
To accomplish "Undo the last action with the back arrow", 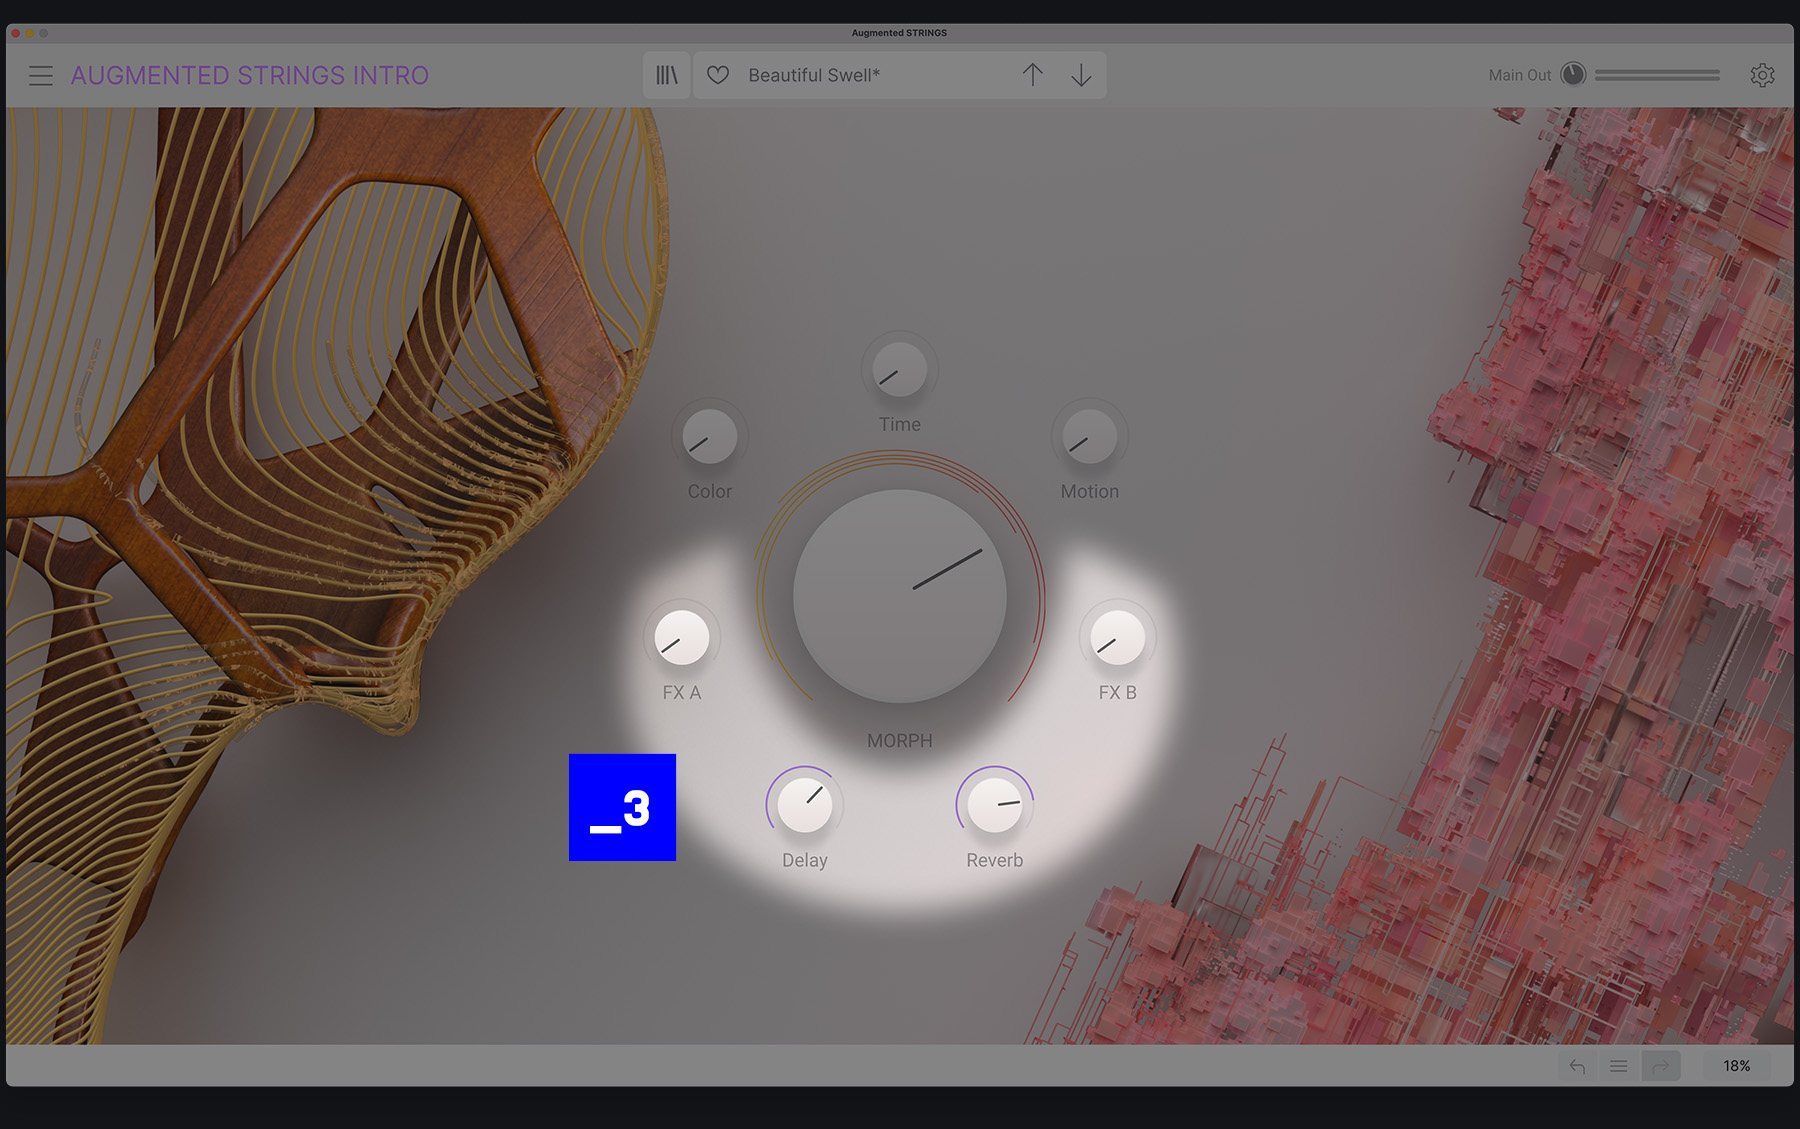I will 1577,1066.
